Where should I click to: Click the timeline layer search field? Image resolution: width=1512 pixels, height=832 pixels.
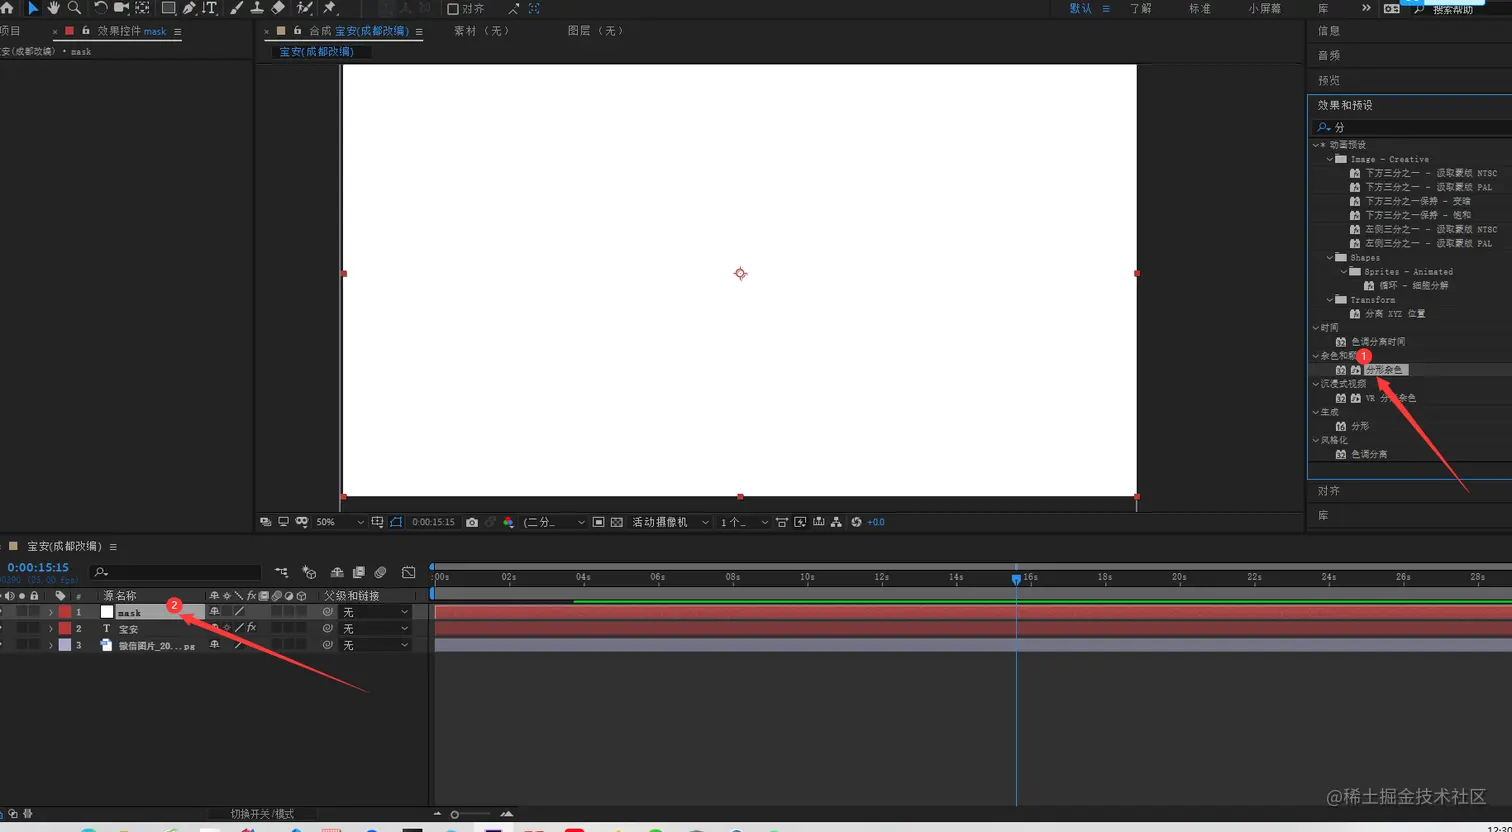coord(175,572)
